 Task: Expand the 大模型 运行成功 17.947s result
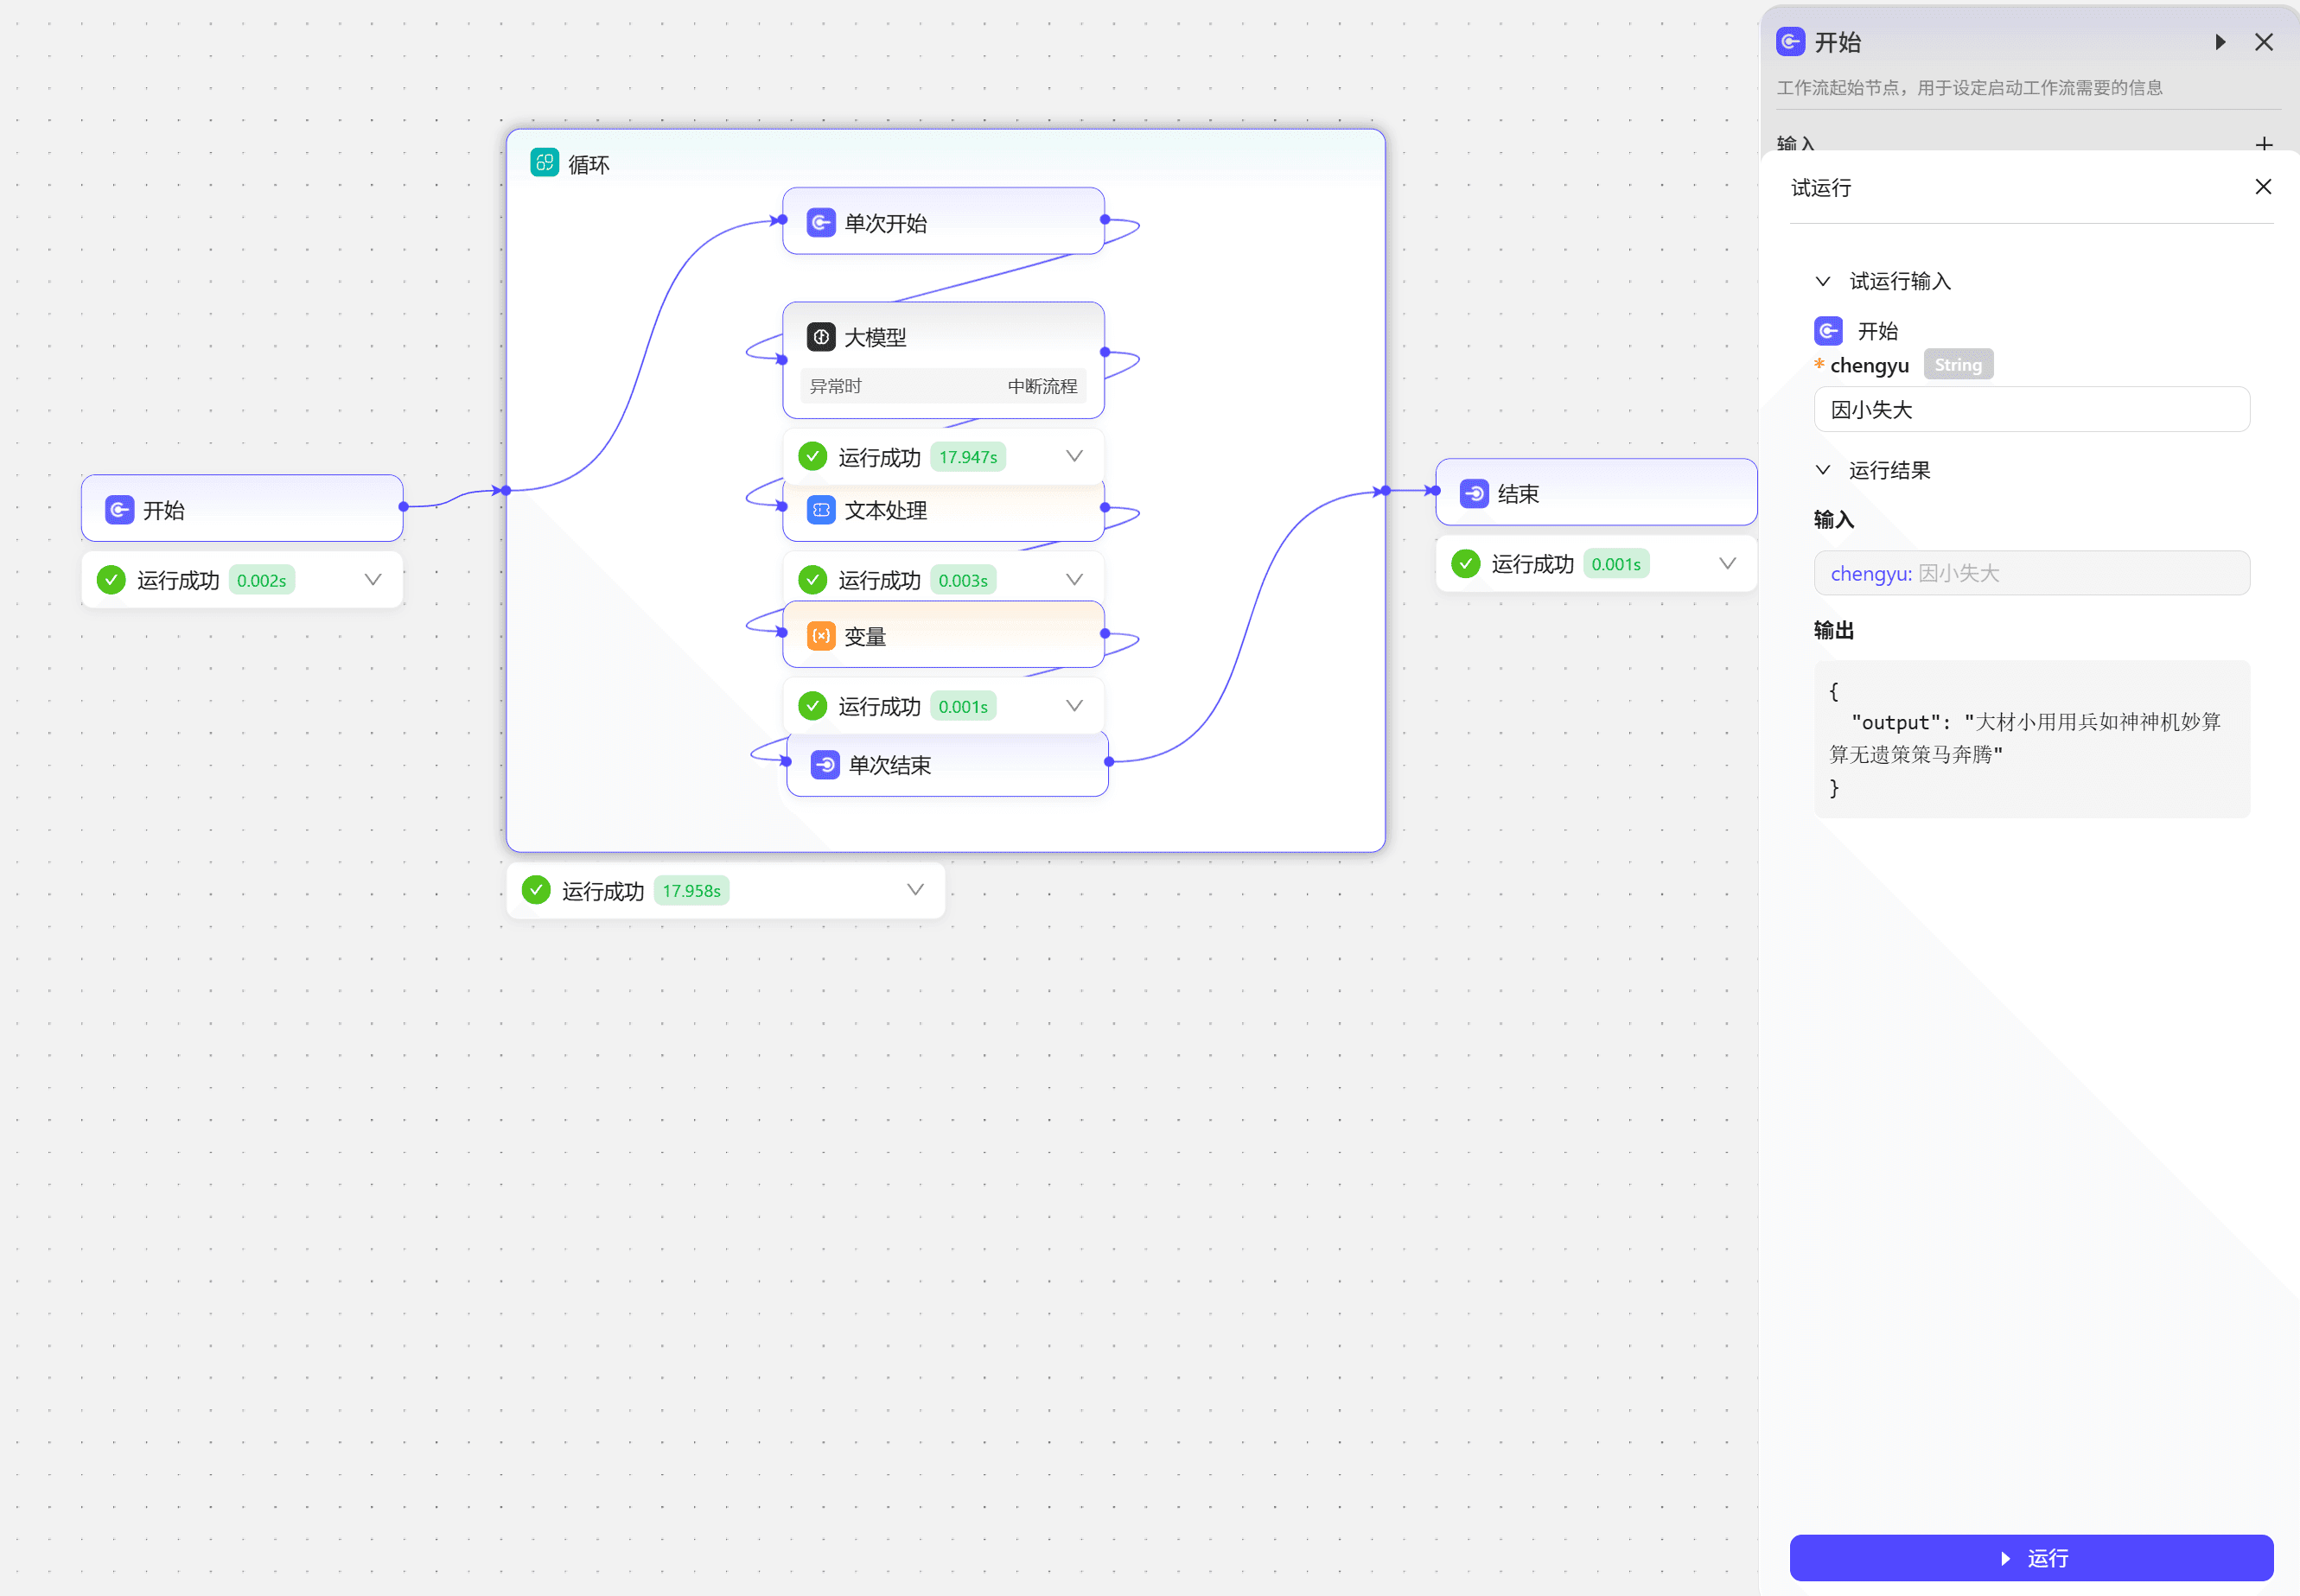click(1074, 456)
